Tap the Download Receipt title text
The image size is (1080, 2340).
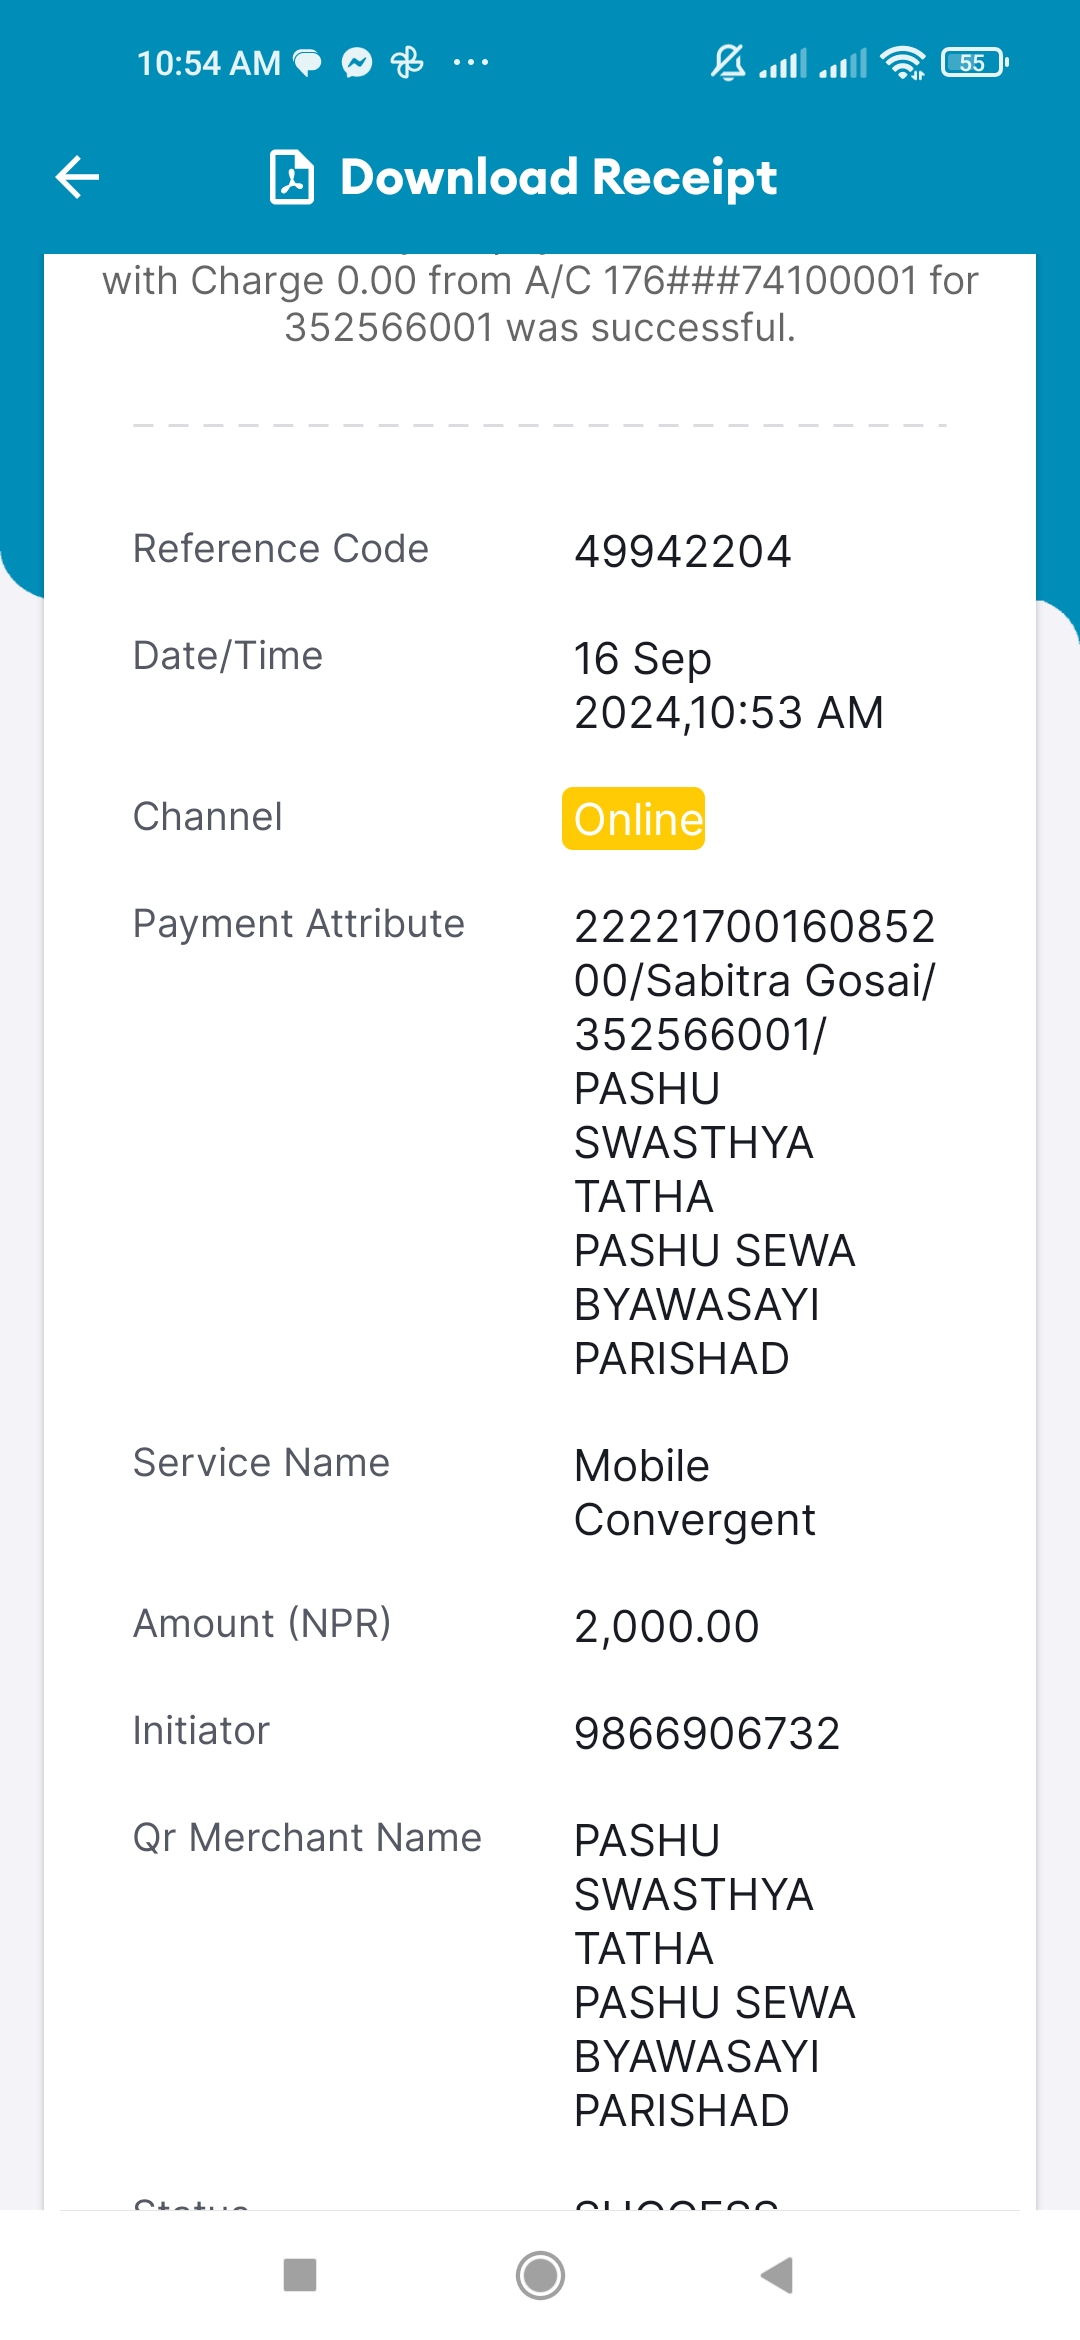[x=558, y=177]
